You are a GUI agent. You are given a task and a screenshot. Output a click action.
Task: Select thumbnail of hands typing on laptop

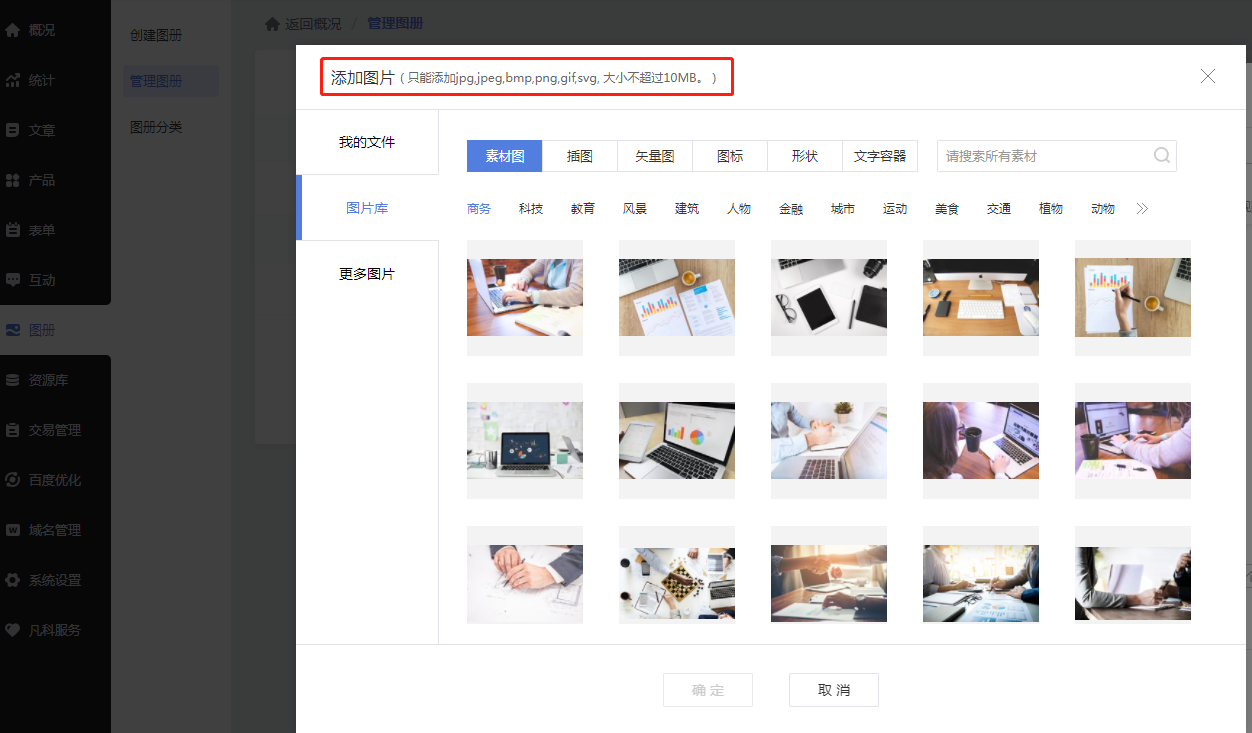click(x=525, y=297)
